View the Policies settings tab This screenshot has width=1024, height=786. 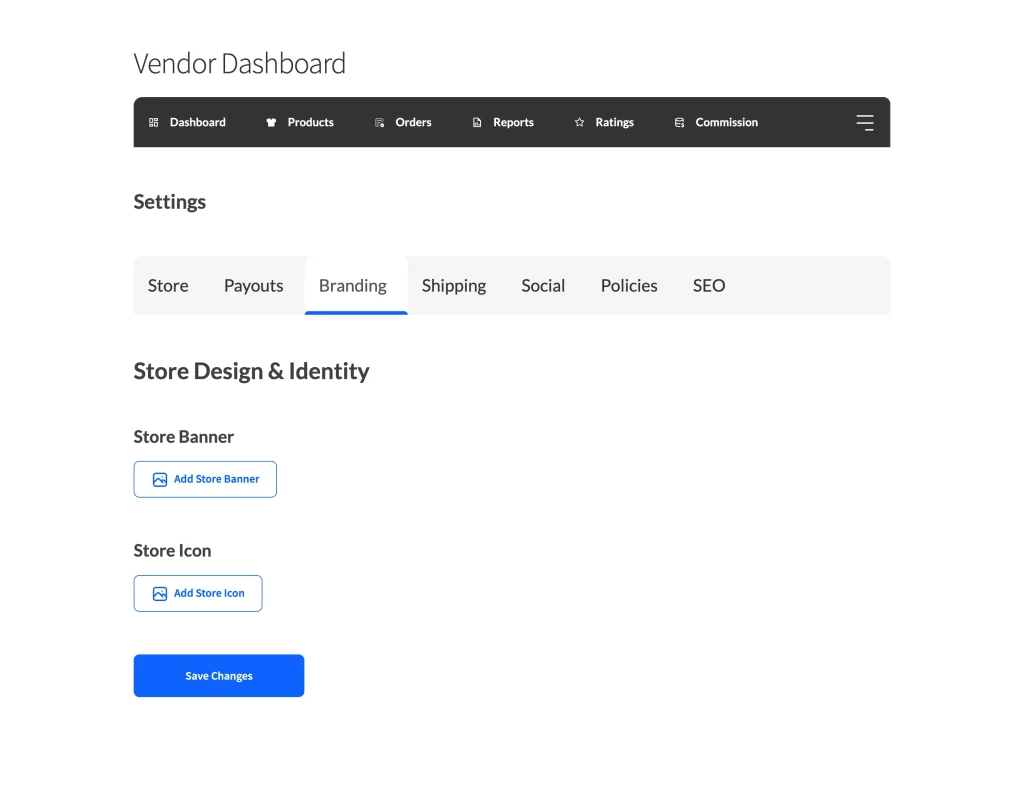629,286
